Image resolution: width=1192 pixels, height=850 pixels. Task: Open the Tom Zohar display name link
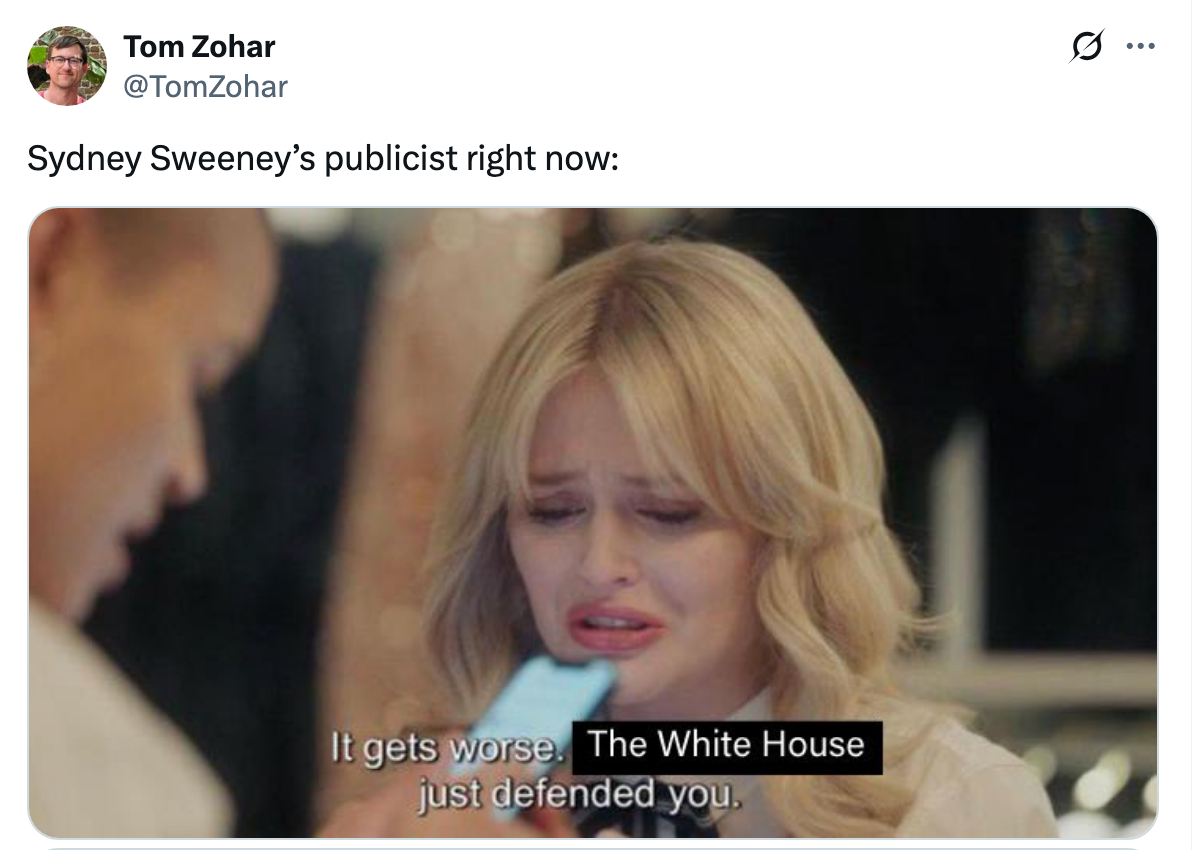click(199, 46)
